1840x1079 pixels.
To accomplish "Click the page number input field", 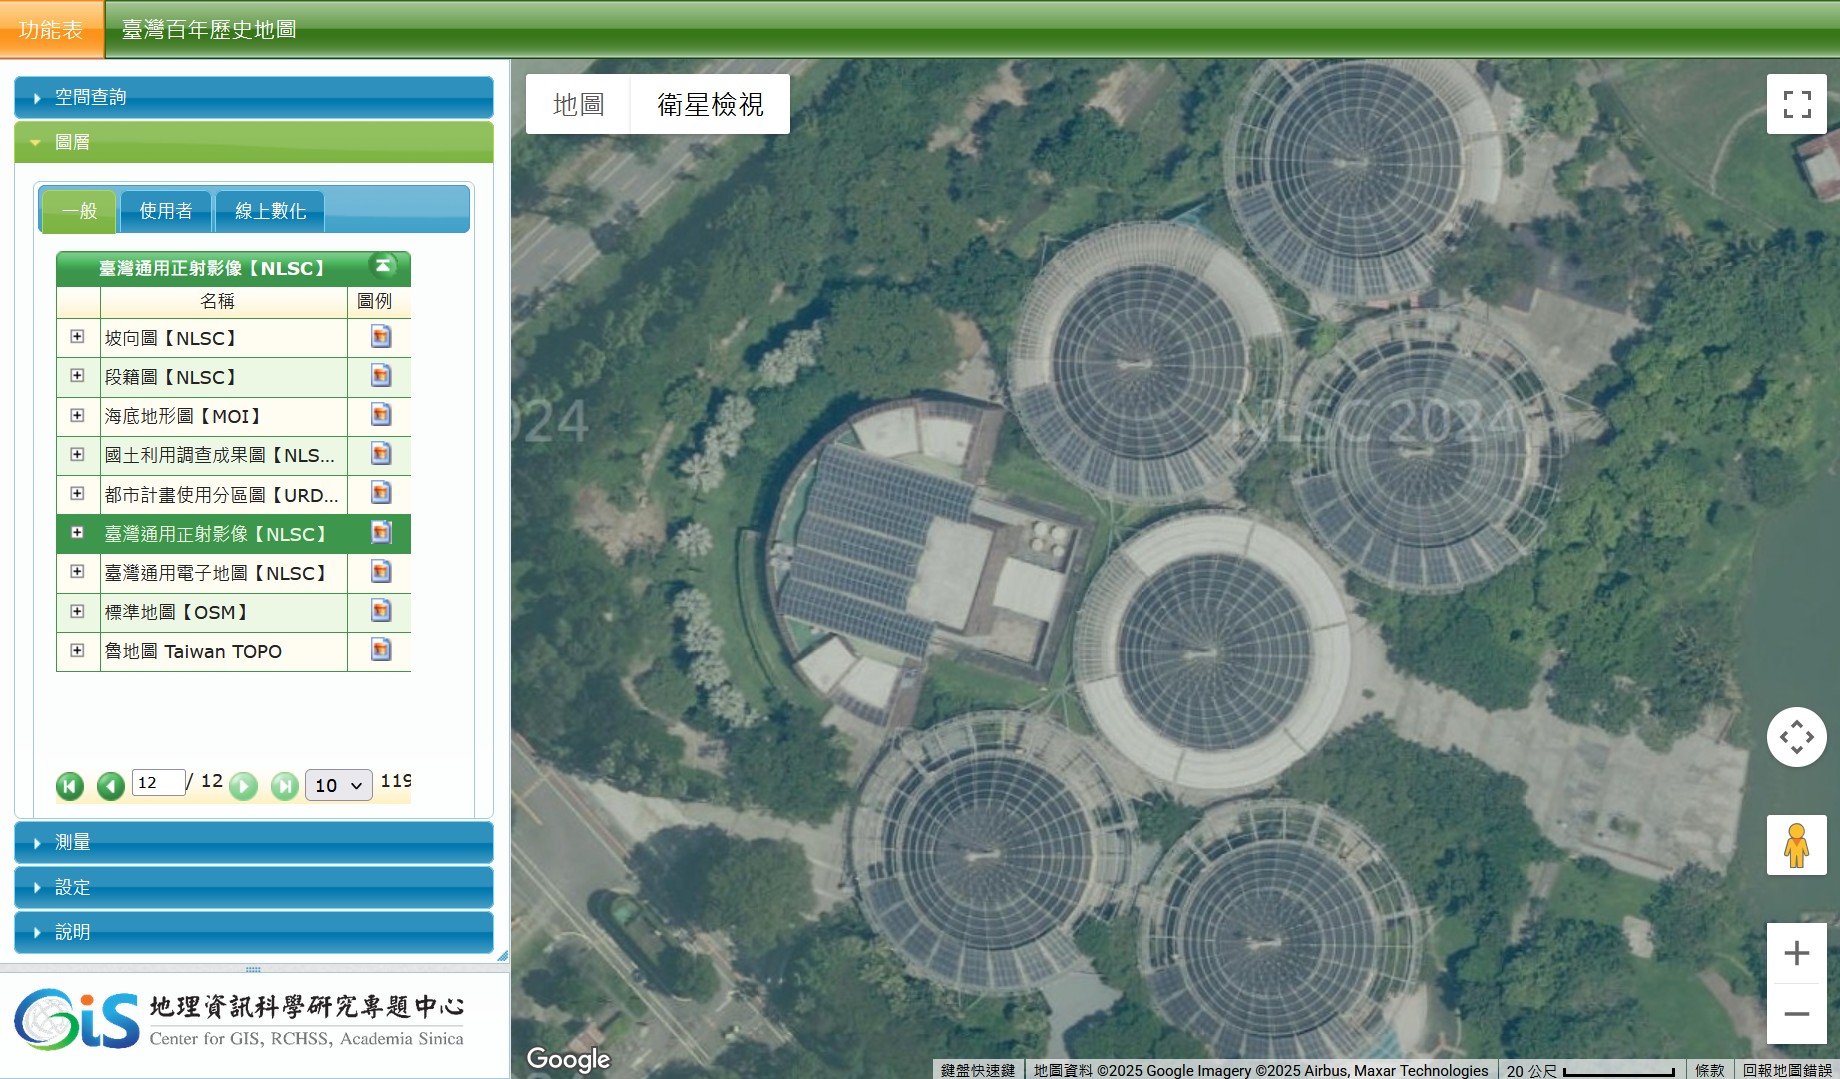I will click(158, 782).
